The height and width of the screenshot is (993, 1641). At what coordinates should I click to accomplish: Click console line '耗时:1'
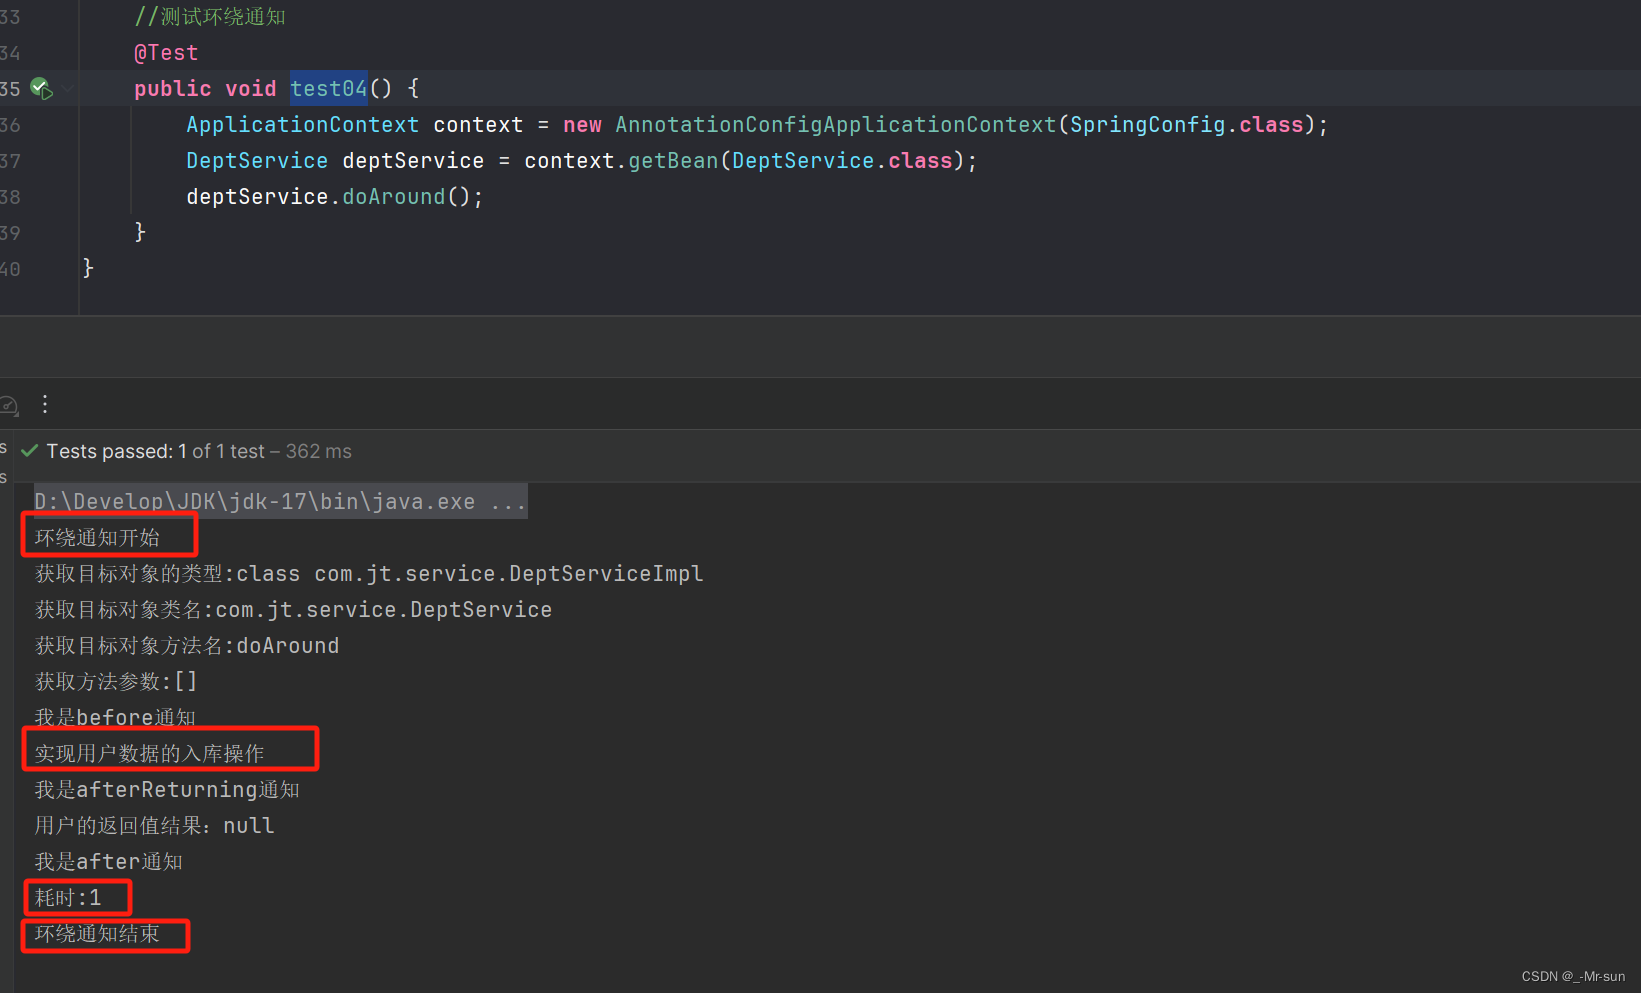coord(68,898)
